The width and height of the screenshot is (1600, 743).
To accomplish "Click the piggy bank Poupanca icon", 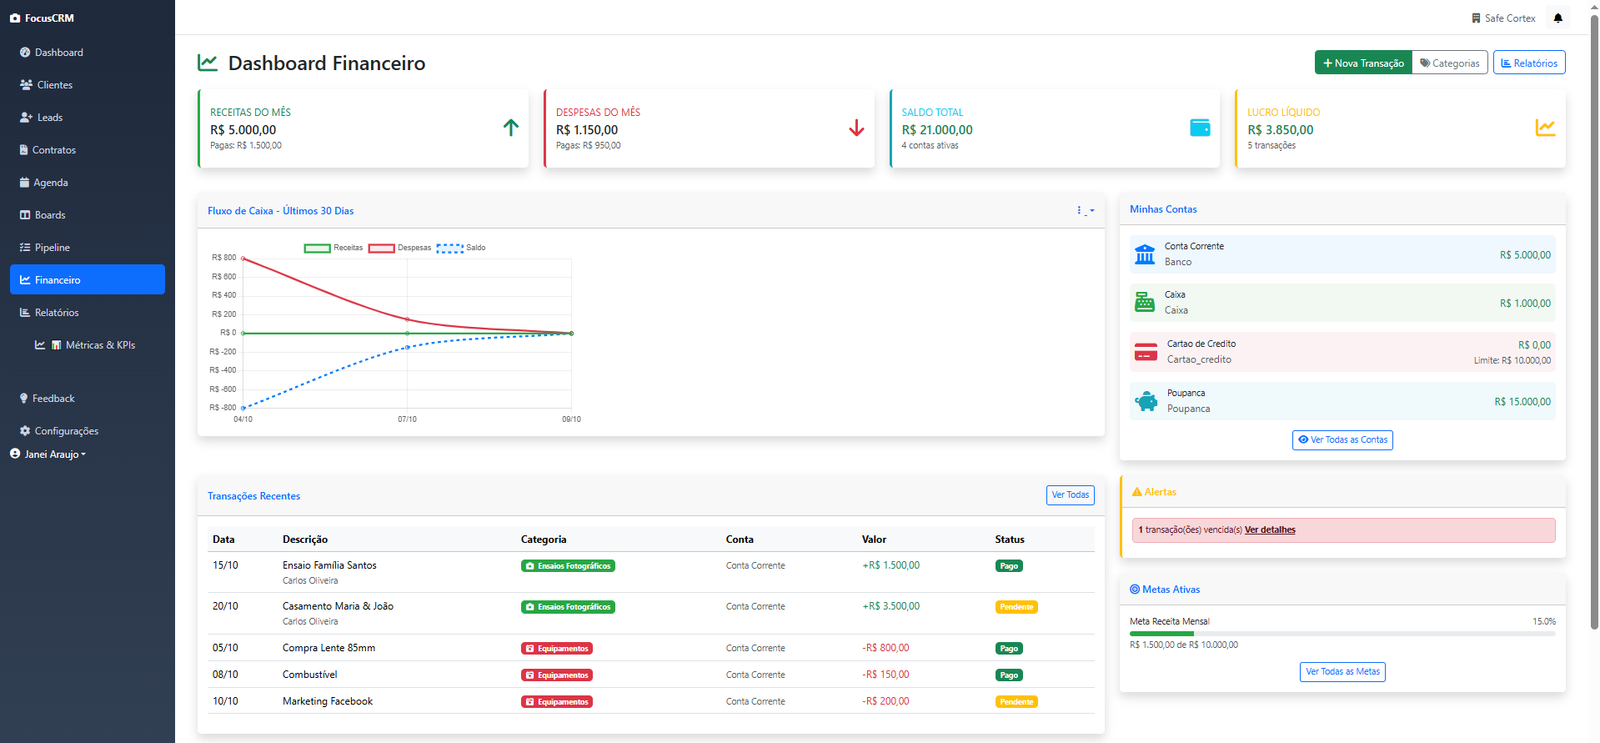I will coord(1146,402).
